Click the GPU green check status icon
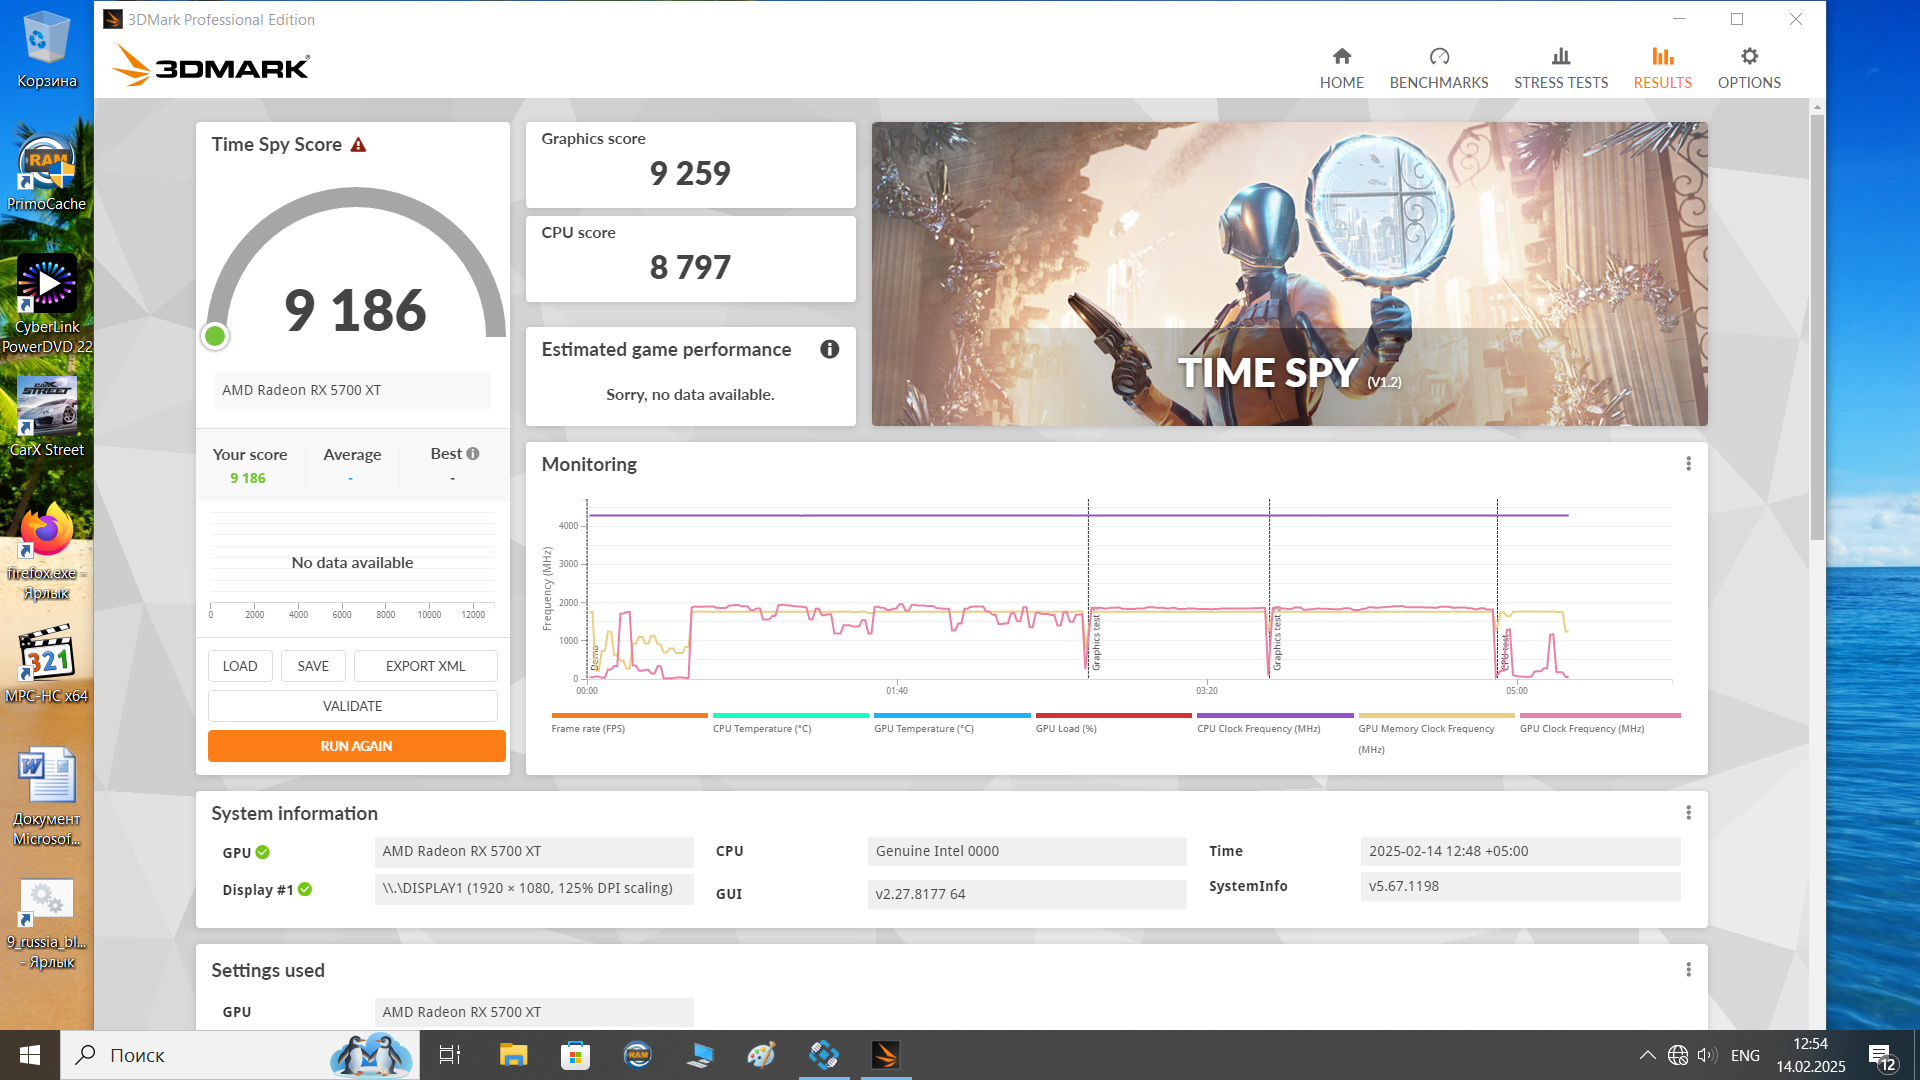The image size is (1920, 1080). pos(262,852)
